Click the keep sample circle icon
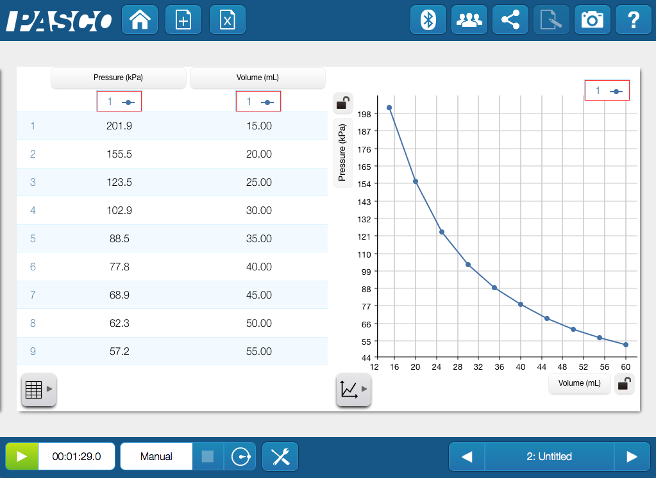Image resolution: width=656 pixels, height=478 pixels. (x=240, y=456)
